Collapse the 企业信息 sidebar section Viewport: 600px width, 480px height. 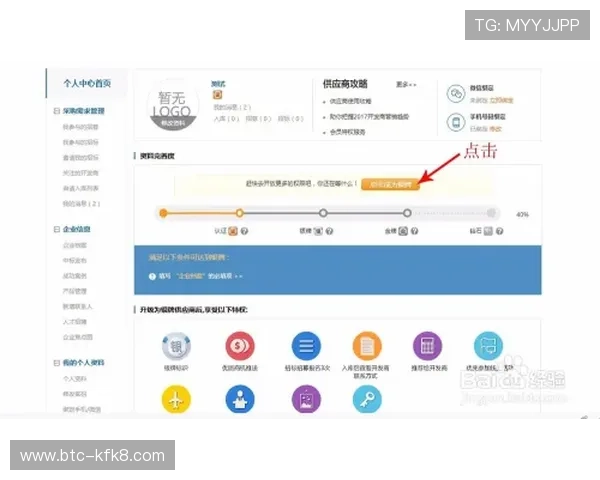pyautogui.click(x=57, y=229)
